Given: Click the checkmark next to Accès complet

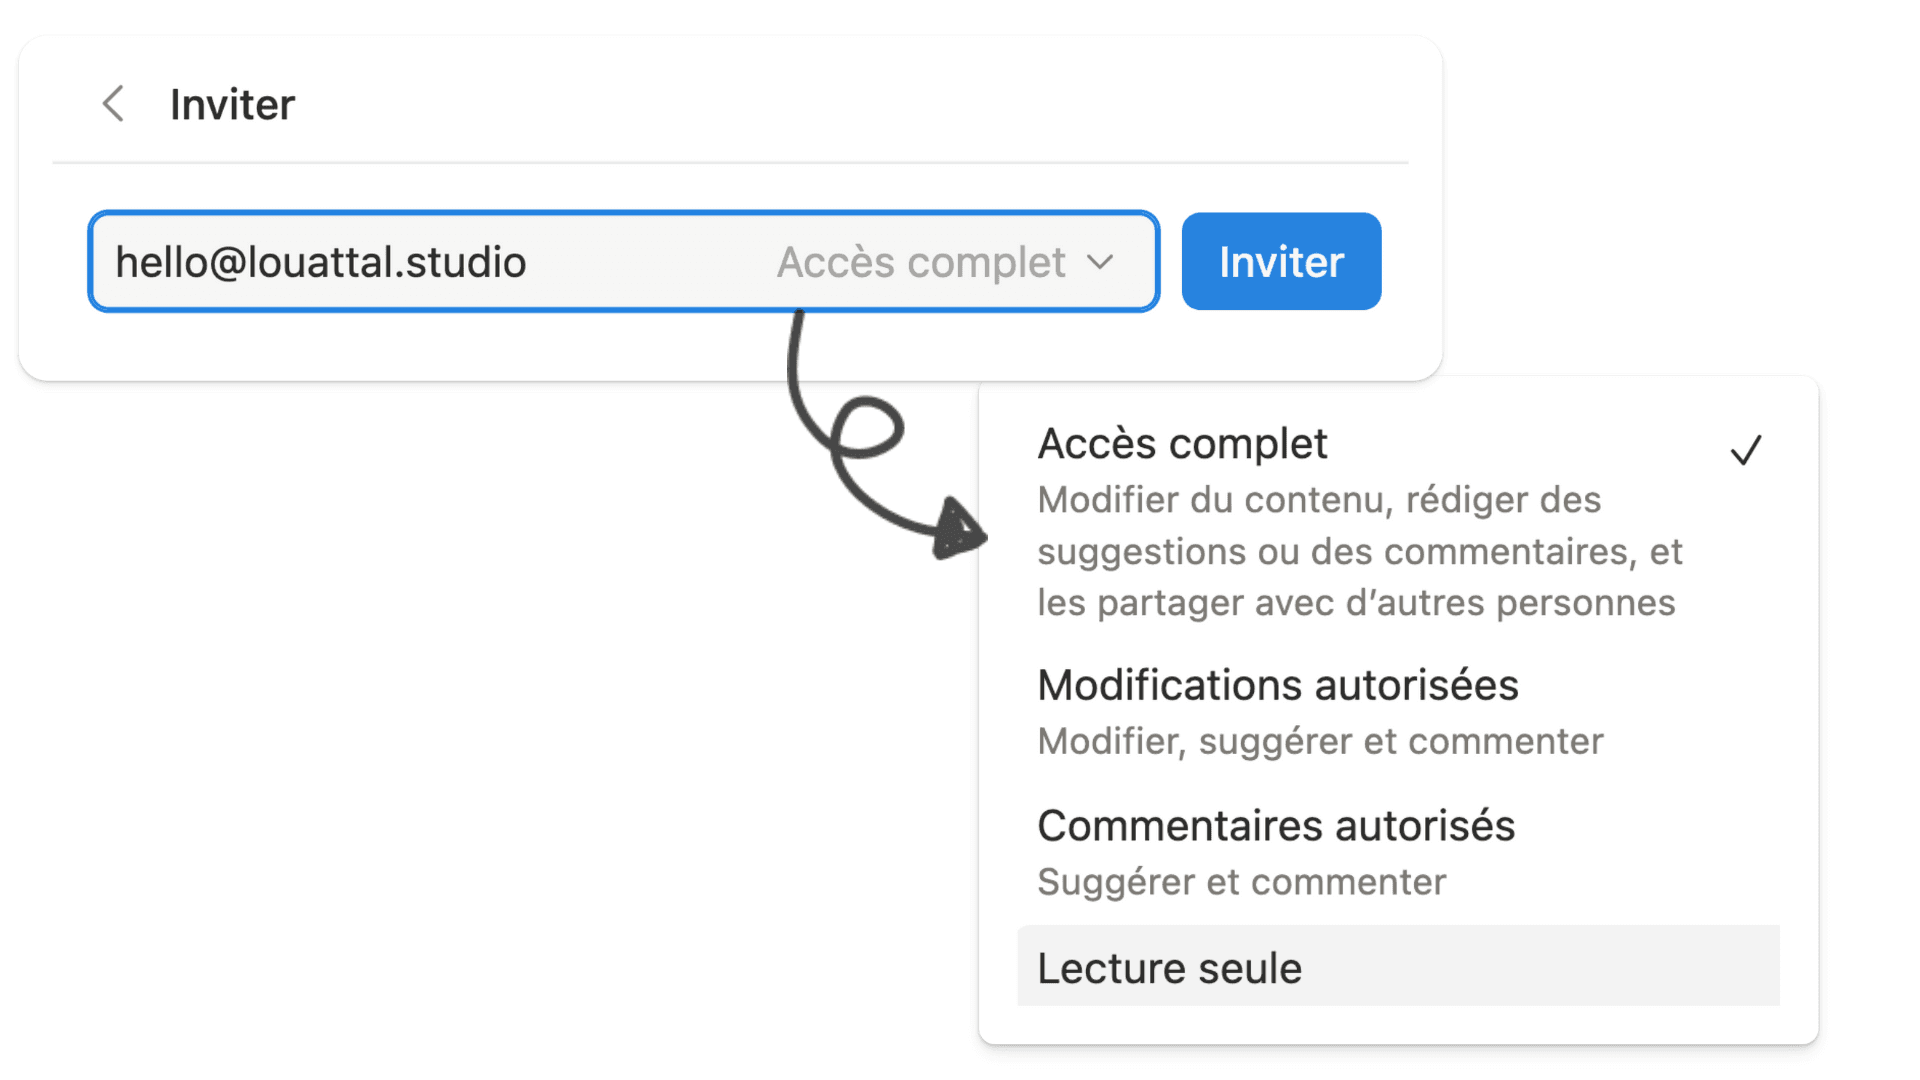Looking at the screenshot, I should point(1746,450).
